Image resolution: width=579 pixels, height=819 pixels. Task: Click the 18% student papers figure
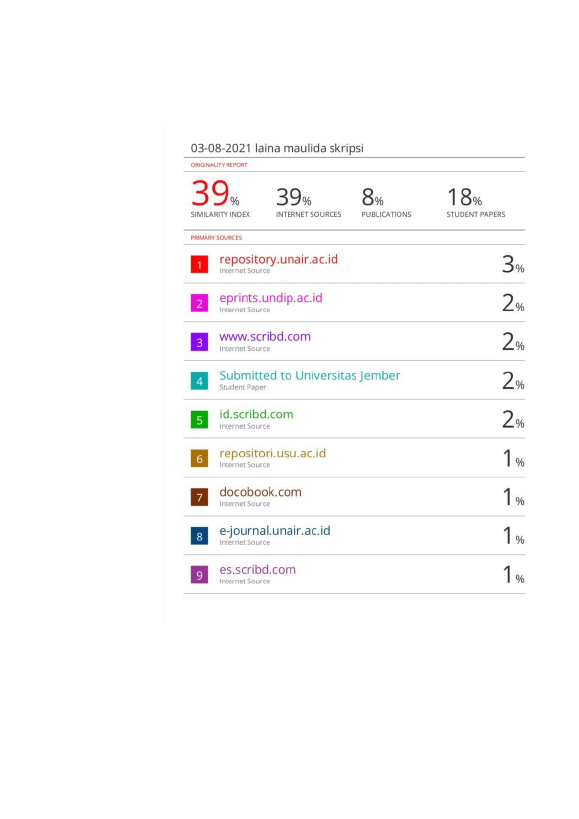point(464,197)
